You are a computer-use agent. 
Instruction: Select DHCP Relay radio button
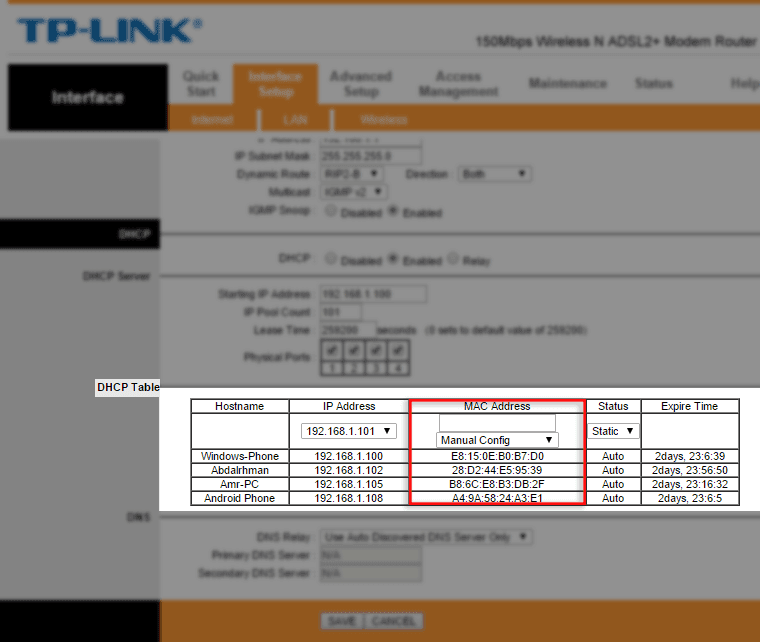click(x=453, y=259)
